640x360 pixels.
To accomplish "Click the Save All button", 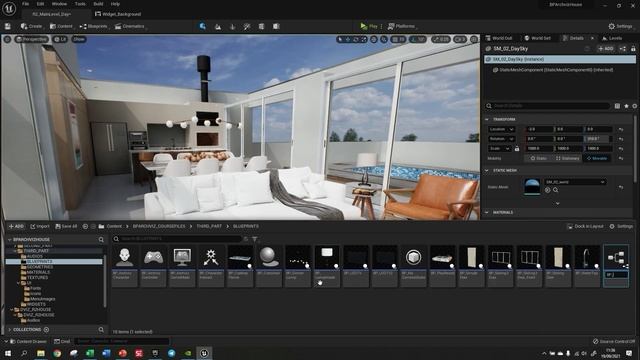I will 66,226.
